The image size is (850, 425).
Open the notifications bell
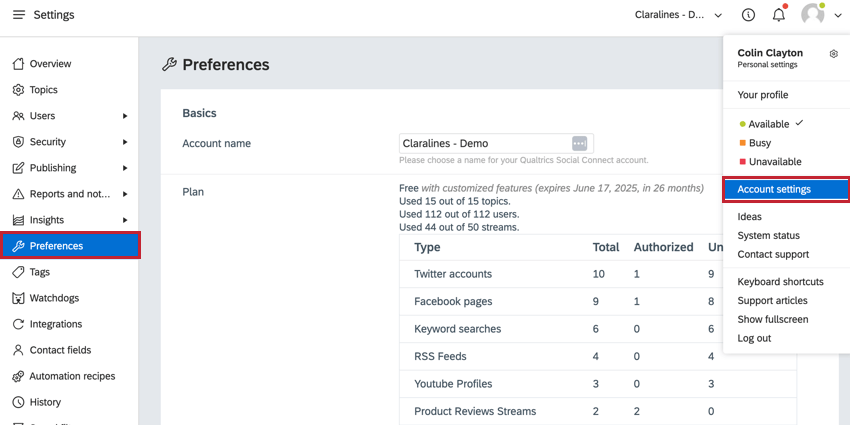[x=778, y=15]
